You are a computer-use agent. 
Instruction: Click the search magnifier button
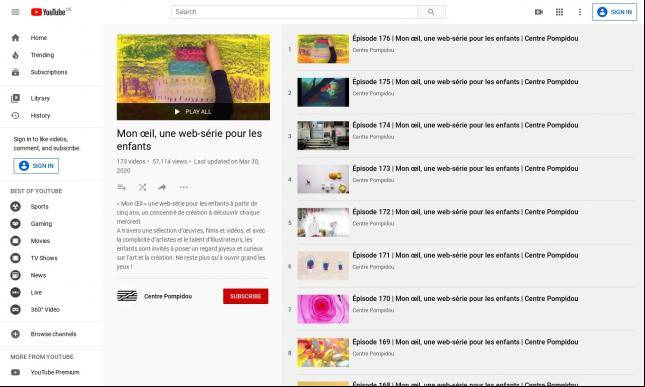pyautogui.click(x=431, y=12)
